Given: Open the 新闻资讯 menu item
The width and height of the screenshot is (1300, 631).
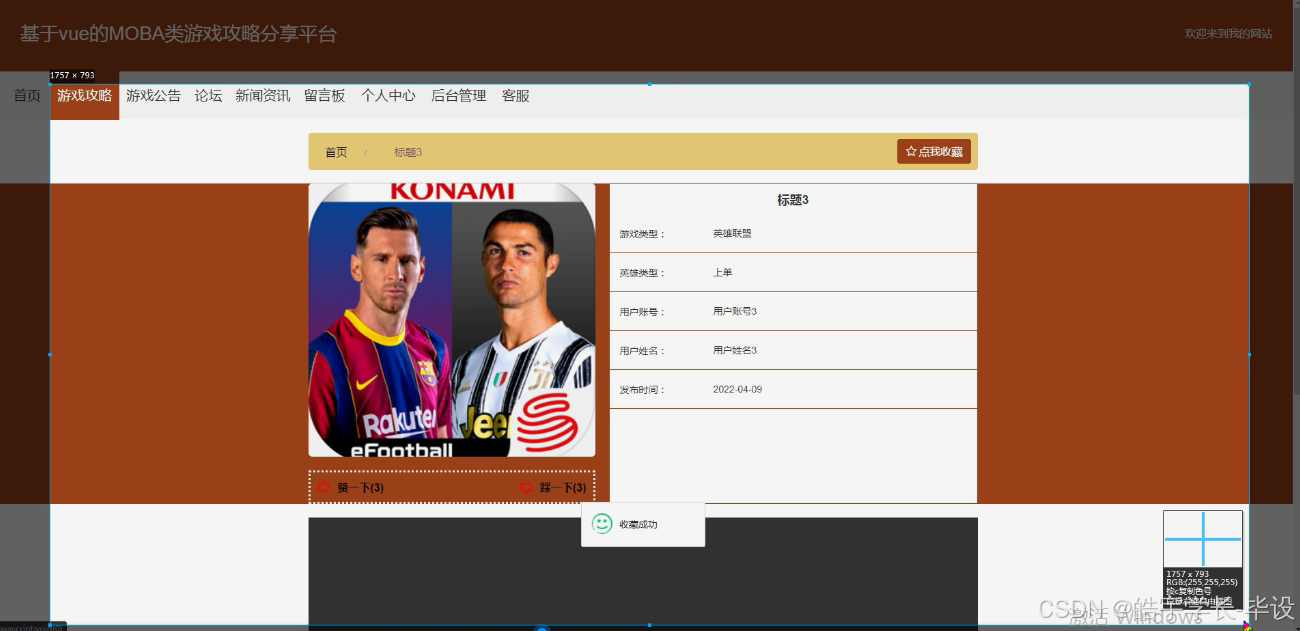Looking at the screenshot, I should pyautogui.click(x=263, y=96).
